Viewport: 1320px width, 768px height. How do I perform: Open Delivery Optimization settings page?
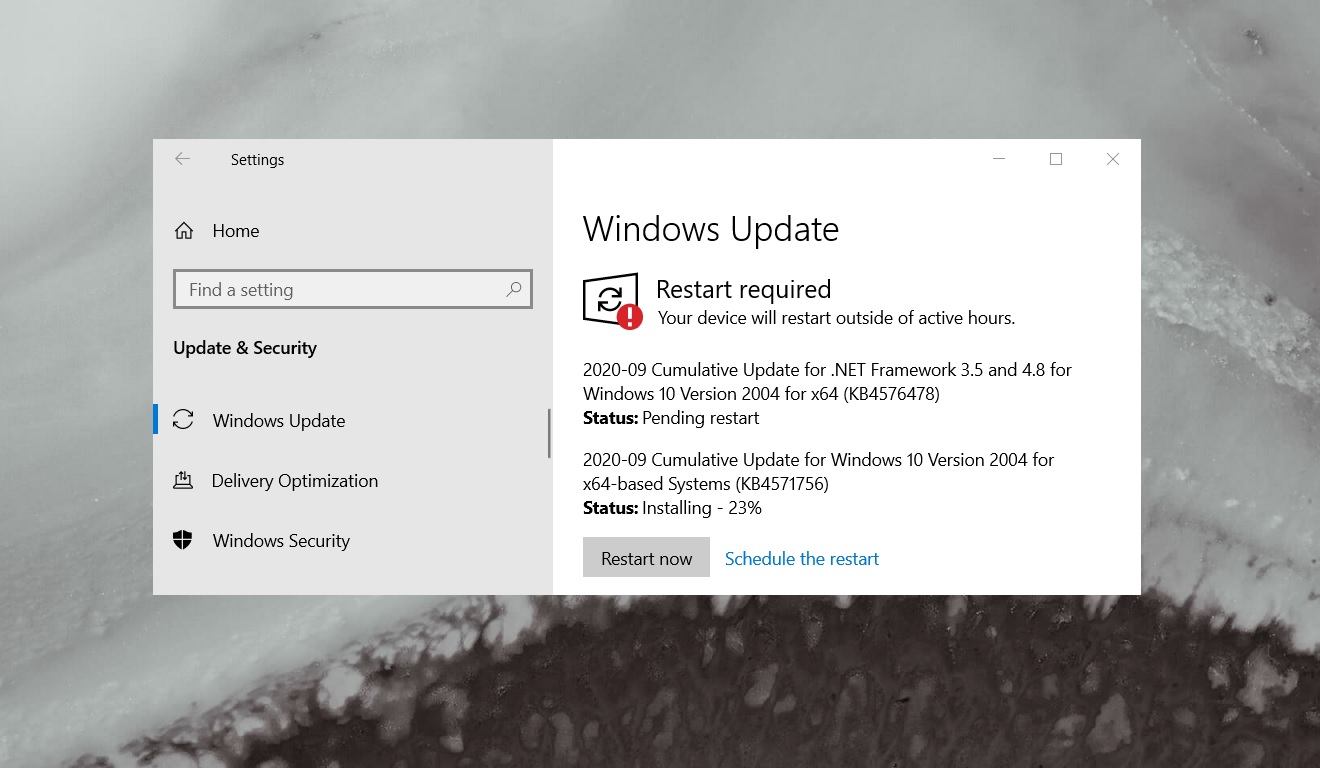tap(294, 480)
